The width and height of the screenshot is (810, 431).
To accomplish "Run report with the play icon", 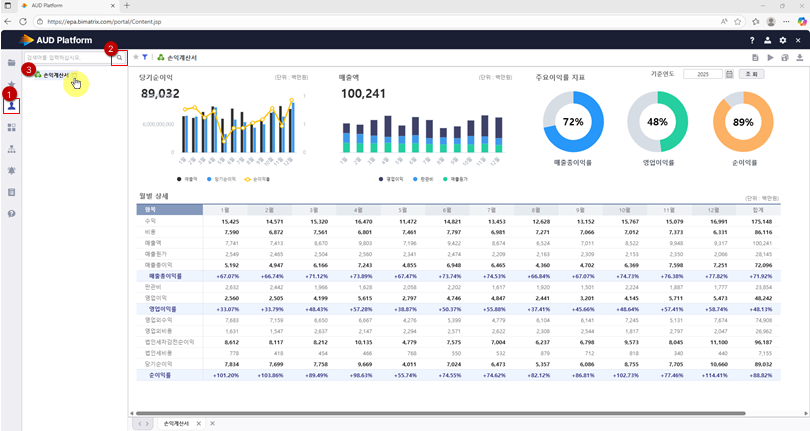I will click(769, 58).
